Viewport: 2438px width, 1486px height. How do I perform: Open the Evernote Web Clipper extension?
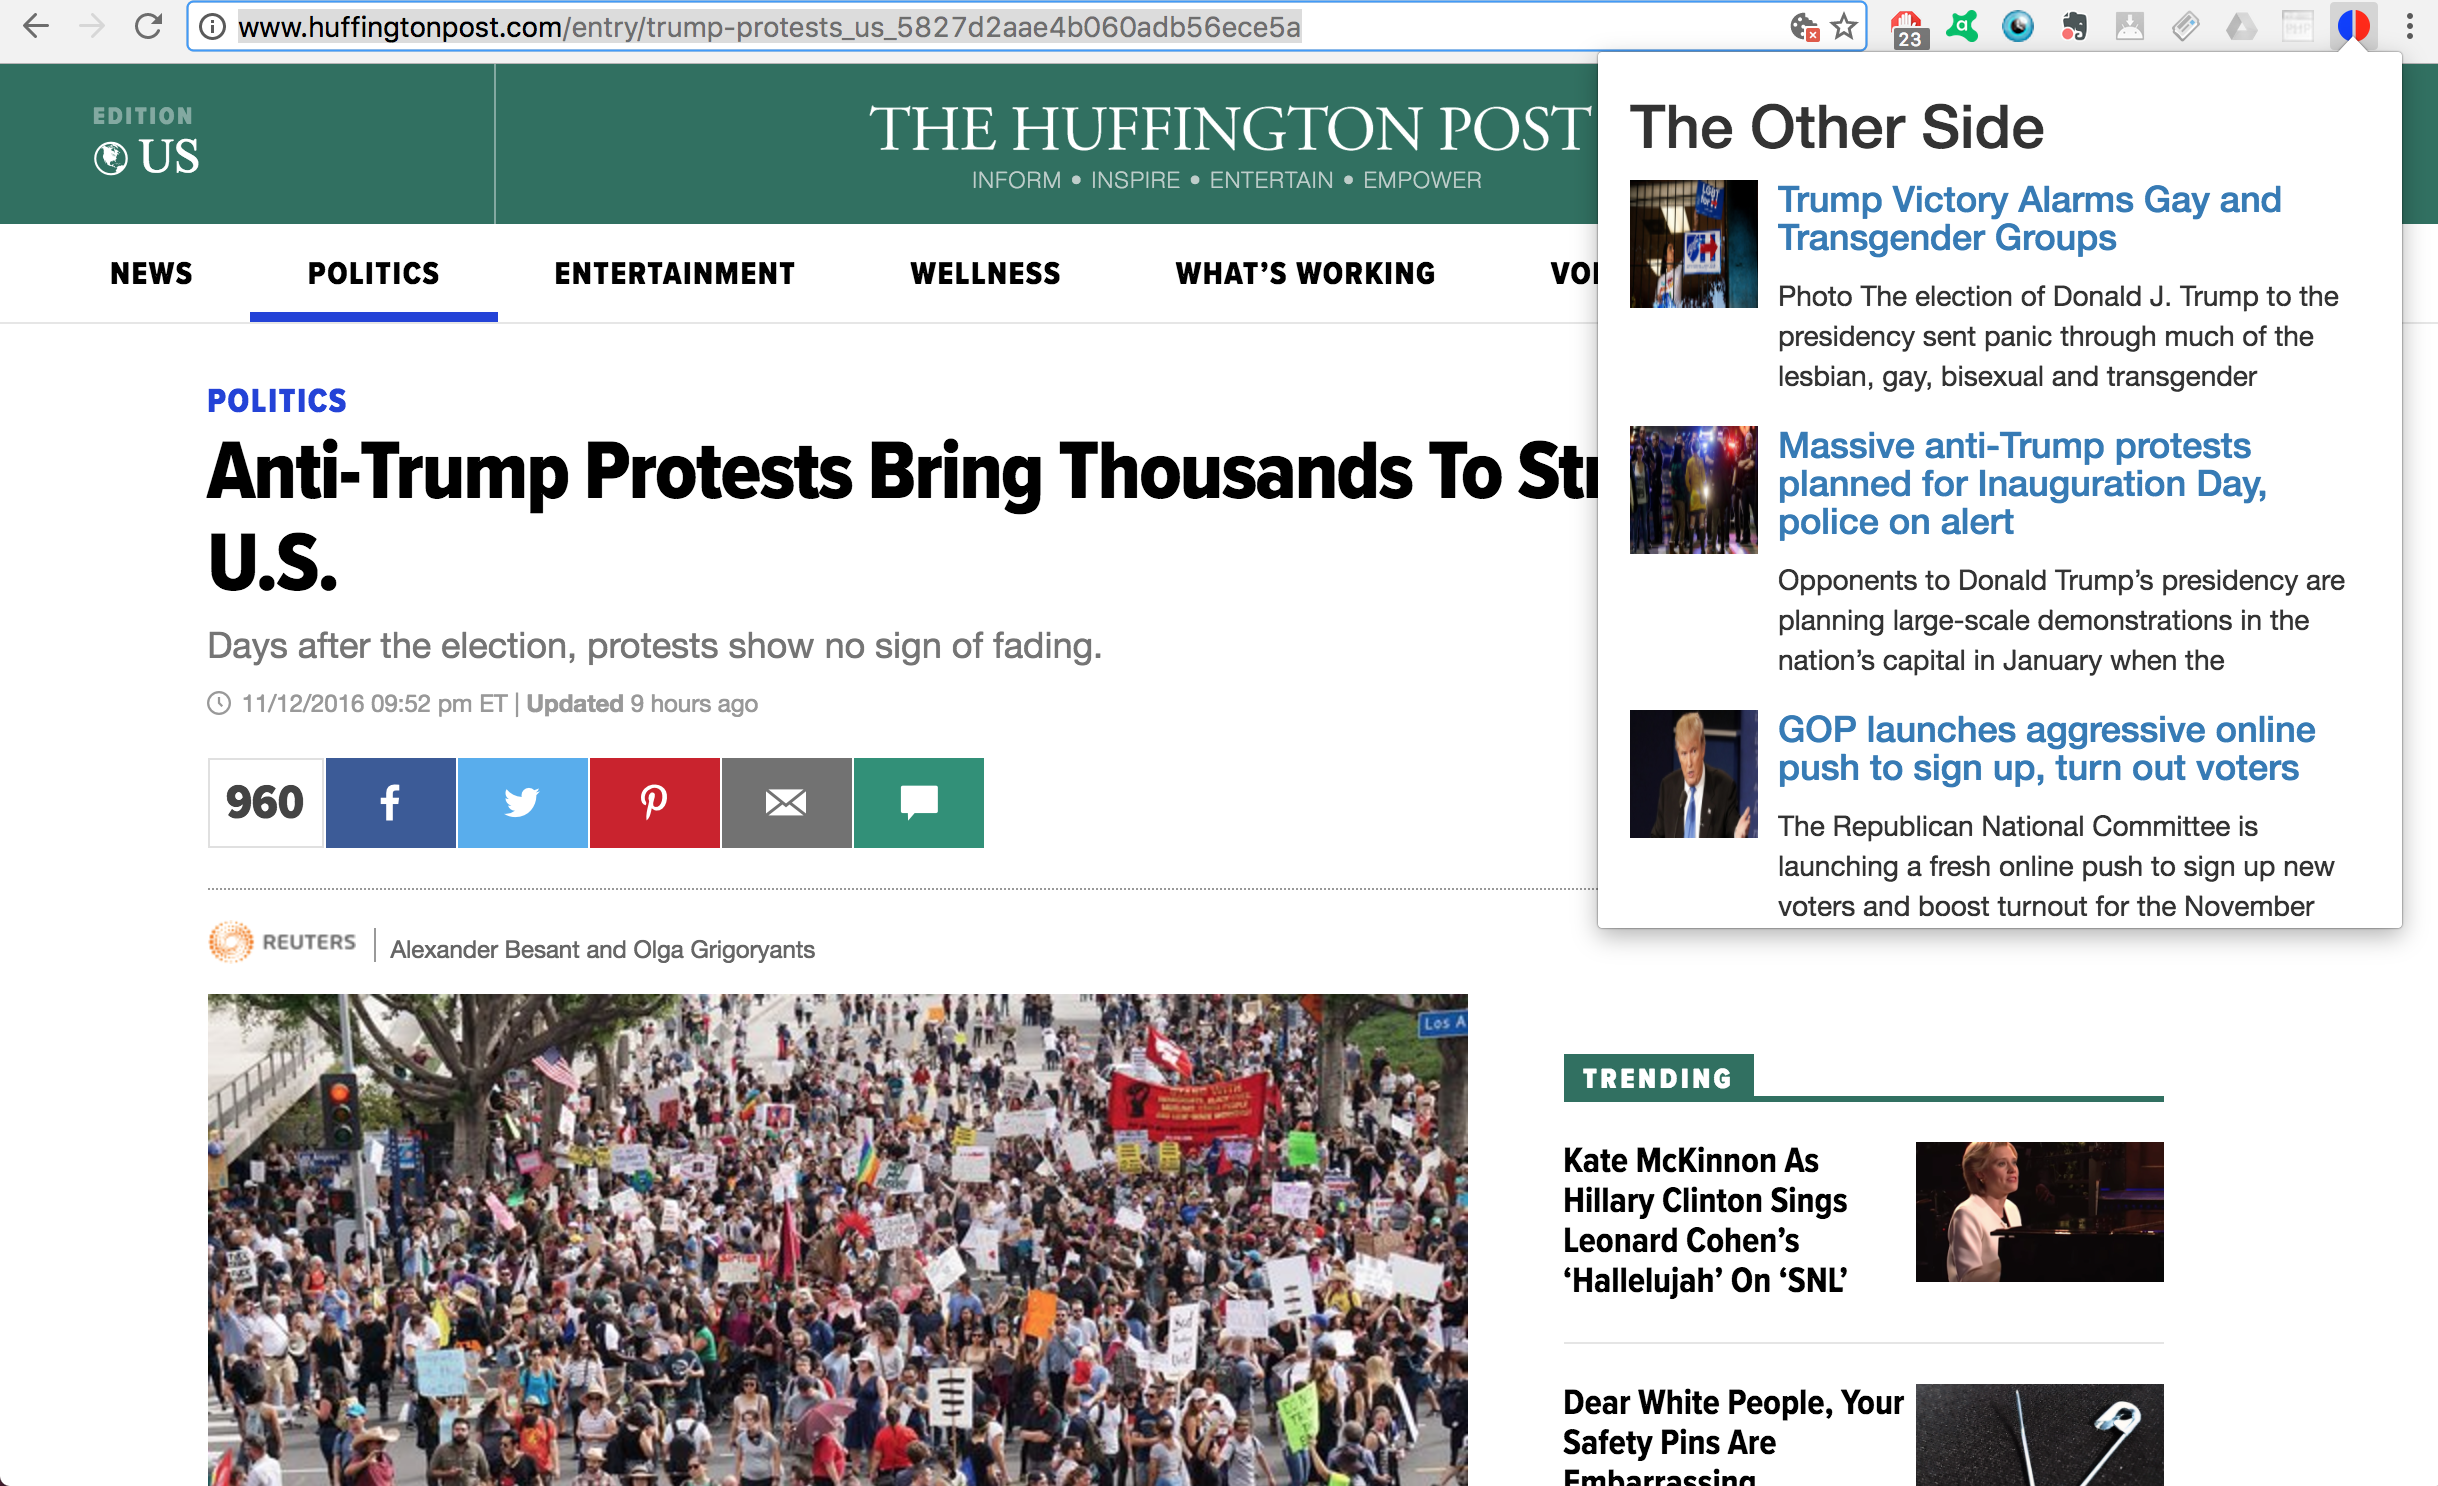[x=2074, y=27]
